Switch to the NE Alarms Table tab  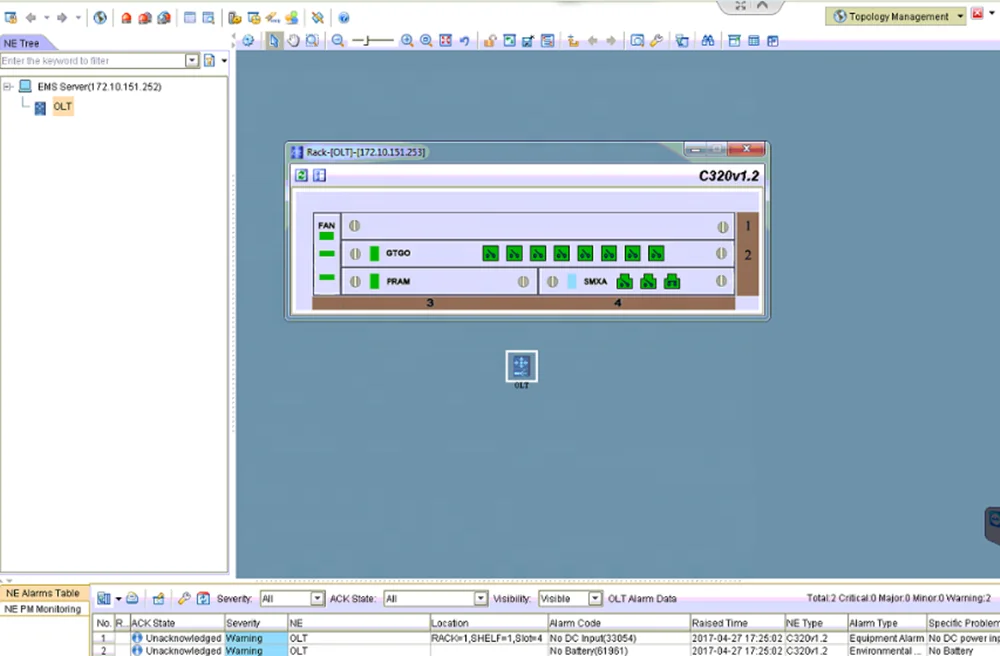pos(43,593)
